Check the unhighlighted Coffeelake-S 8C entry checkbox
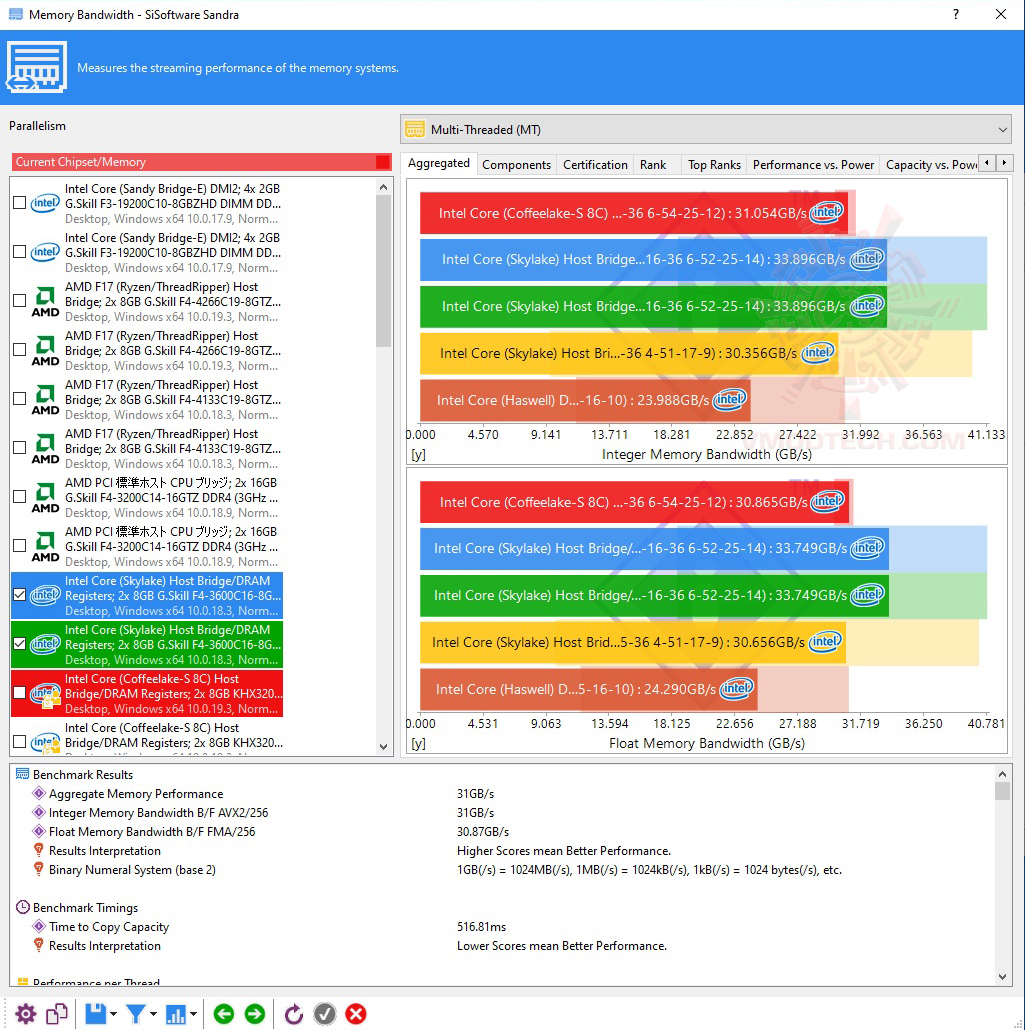 pyautogui.click(x=20, y=742)
